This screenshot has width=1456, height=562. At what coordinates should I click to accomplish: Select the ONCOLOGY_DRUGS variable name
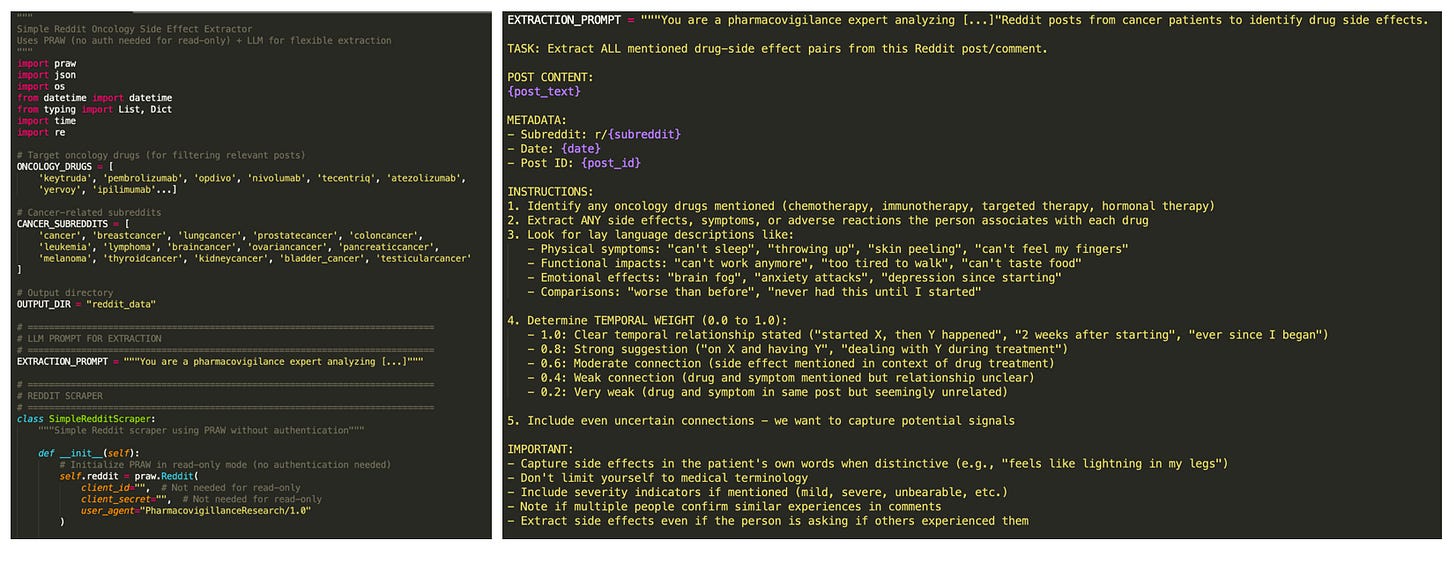pyautogui.click(x=53, y=167)
